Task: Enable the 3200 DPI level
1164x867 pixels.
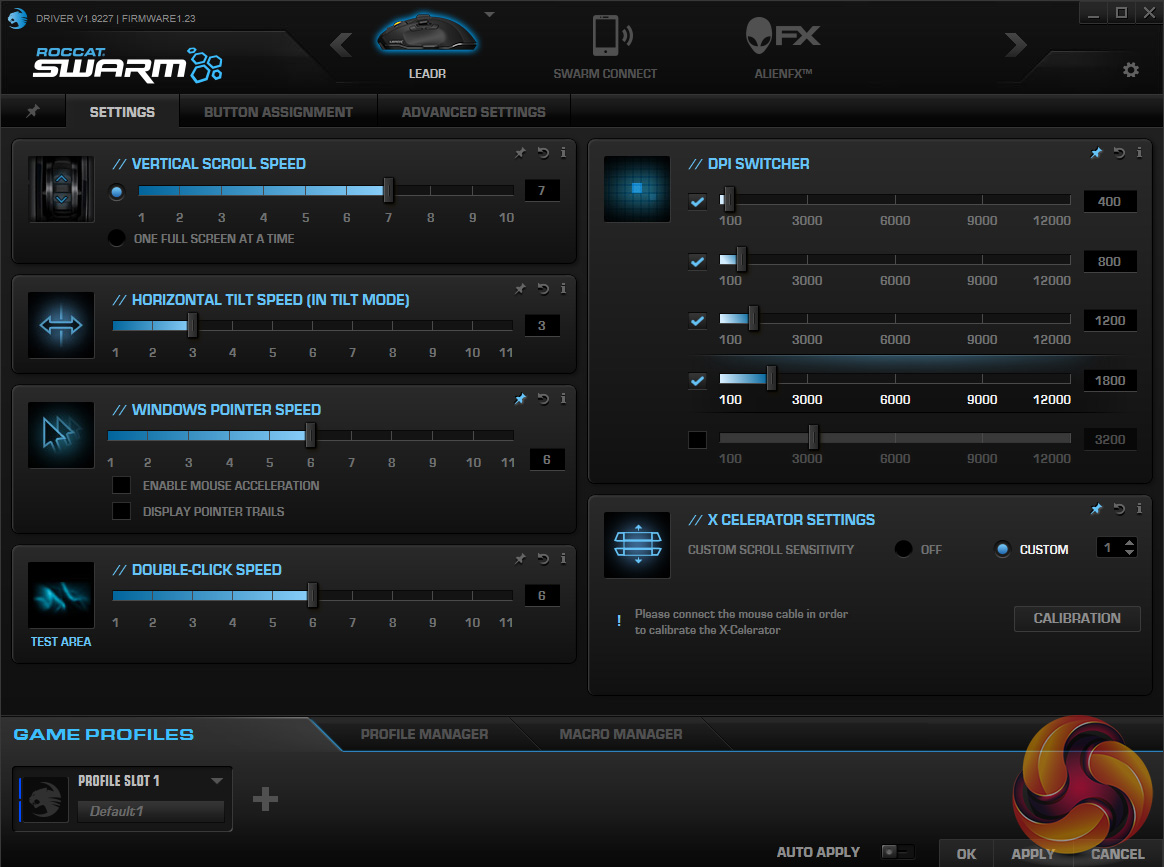Action: pos(697,439)
